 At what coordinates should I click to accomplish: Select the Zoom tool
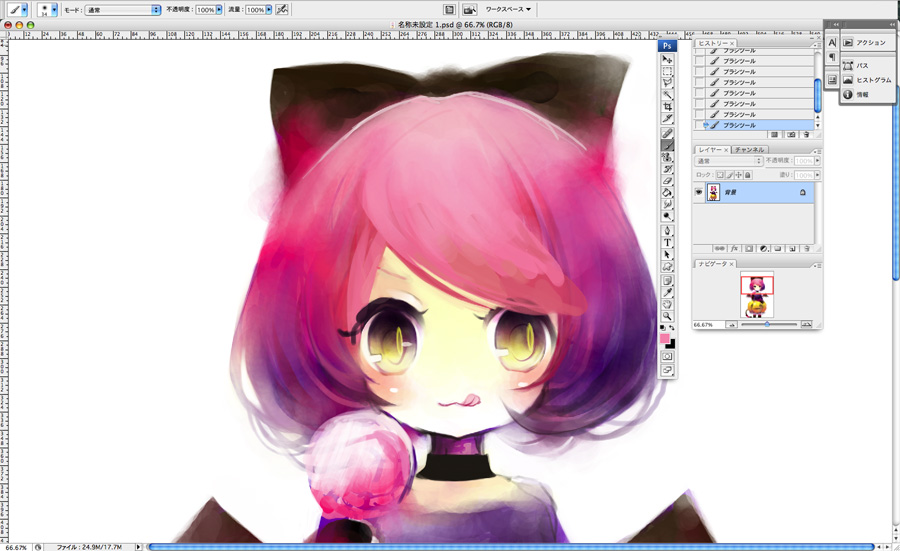667,316
